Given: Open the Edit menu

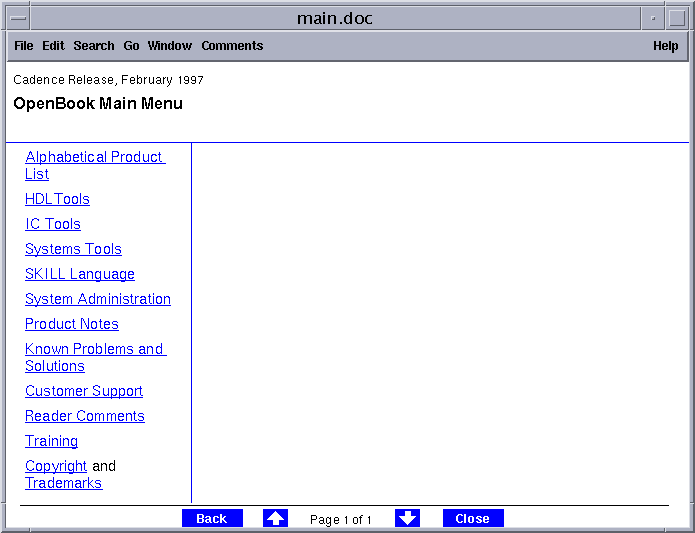Looking at the screenshot, I should click(x=53, y=46).
